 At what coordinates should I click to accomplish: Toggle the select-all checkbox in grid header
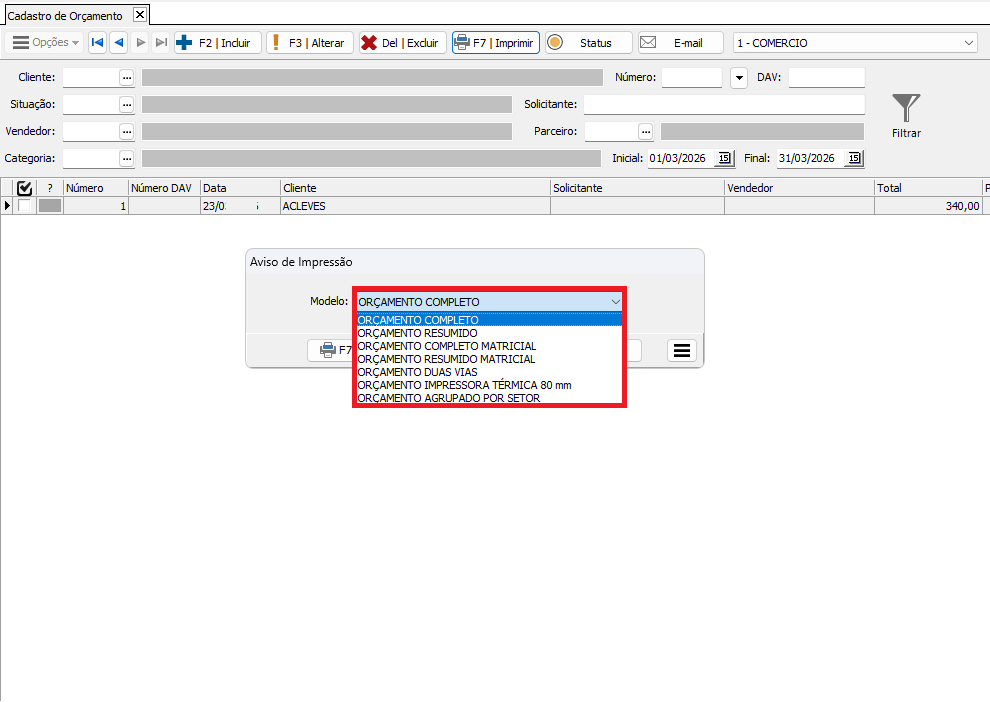[x=25, y=188]
